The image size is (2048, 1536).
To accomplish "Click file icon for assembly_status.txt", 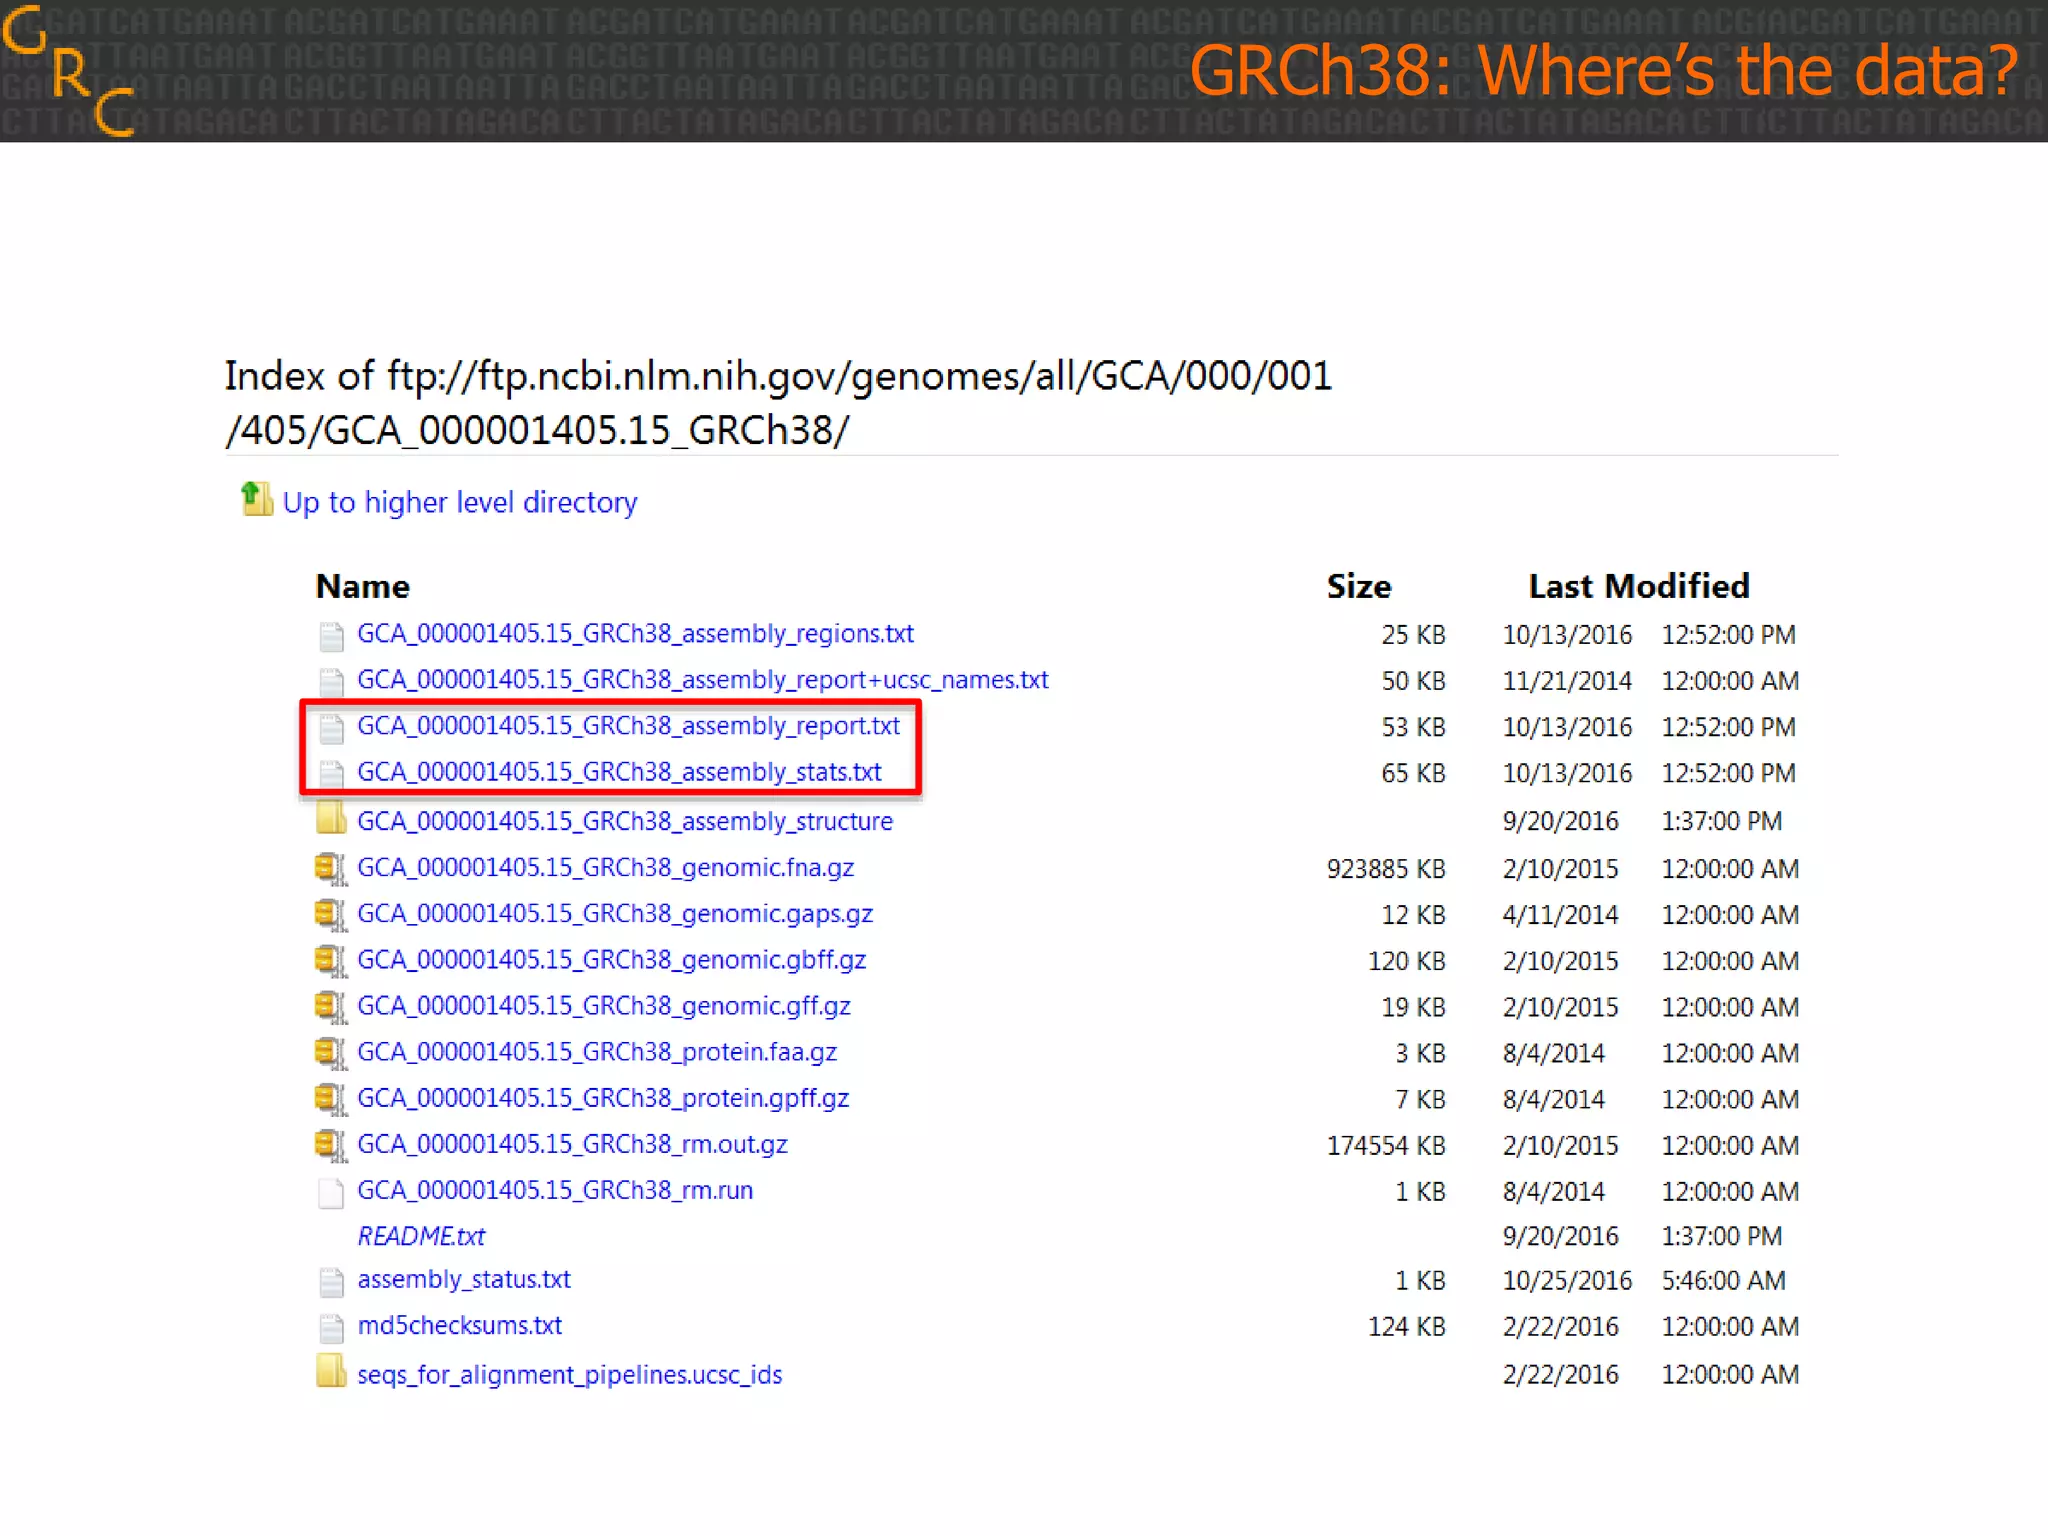I will pos(331,1281).
